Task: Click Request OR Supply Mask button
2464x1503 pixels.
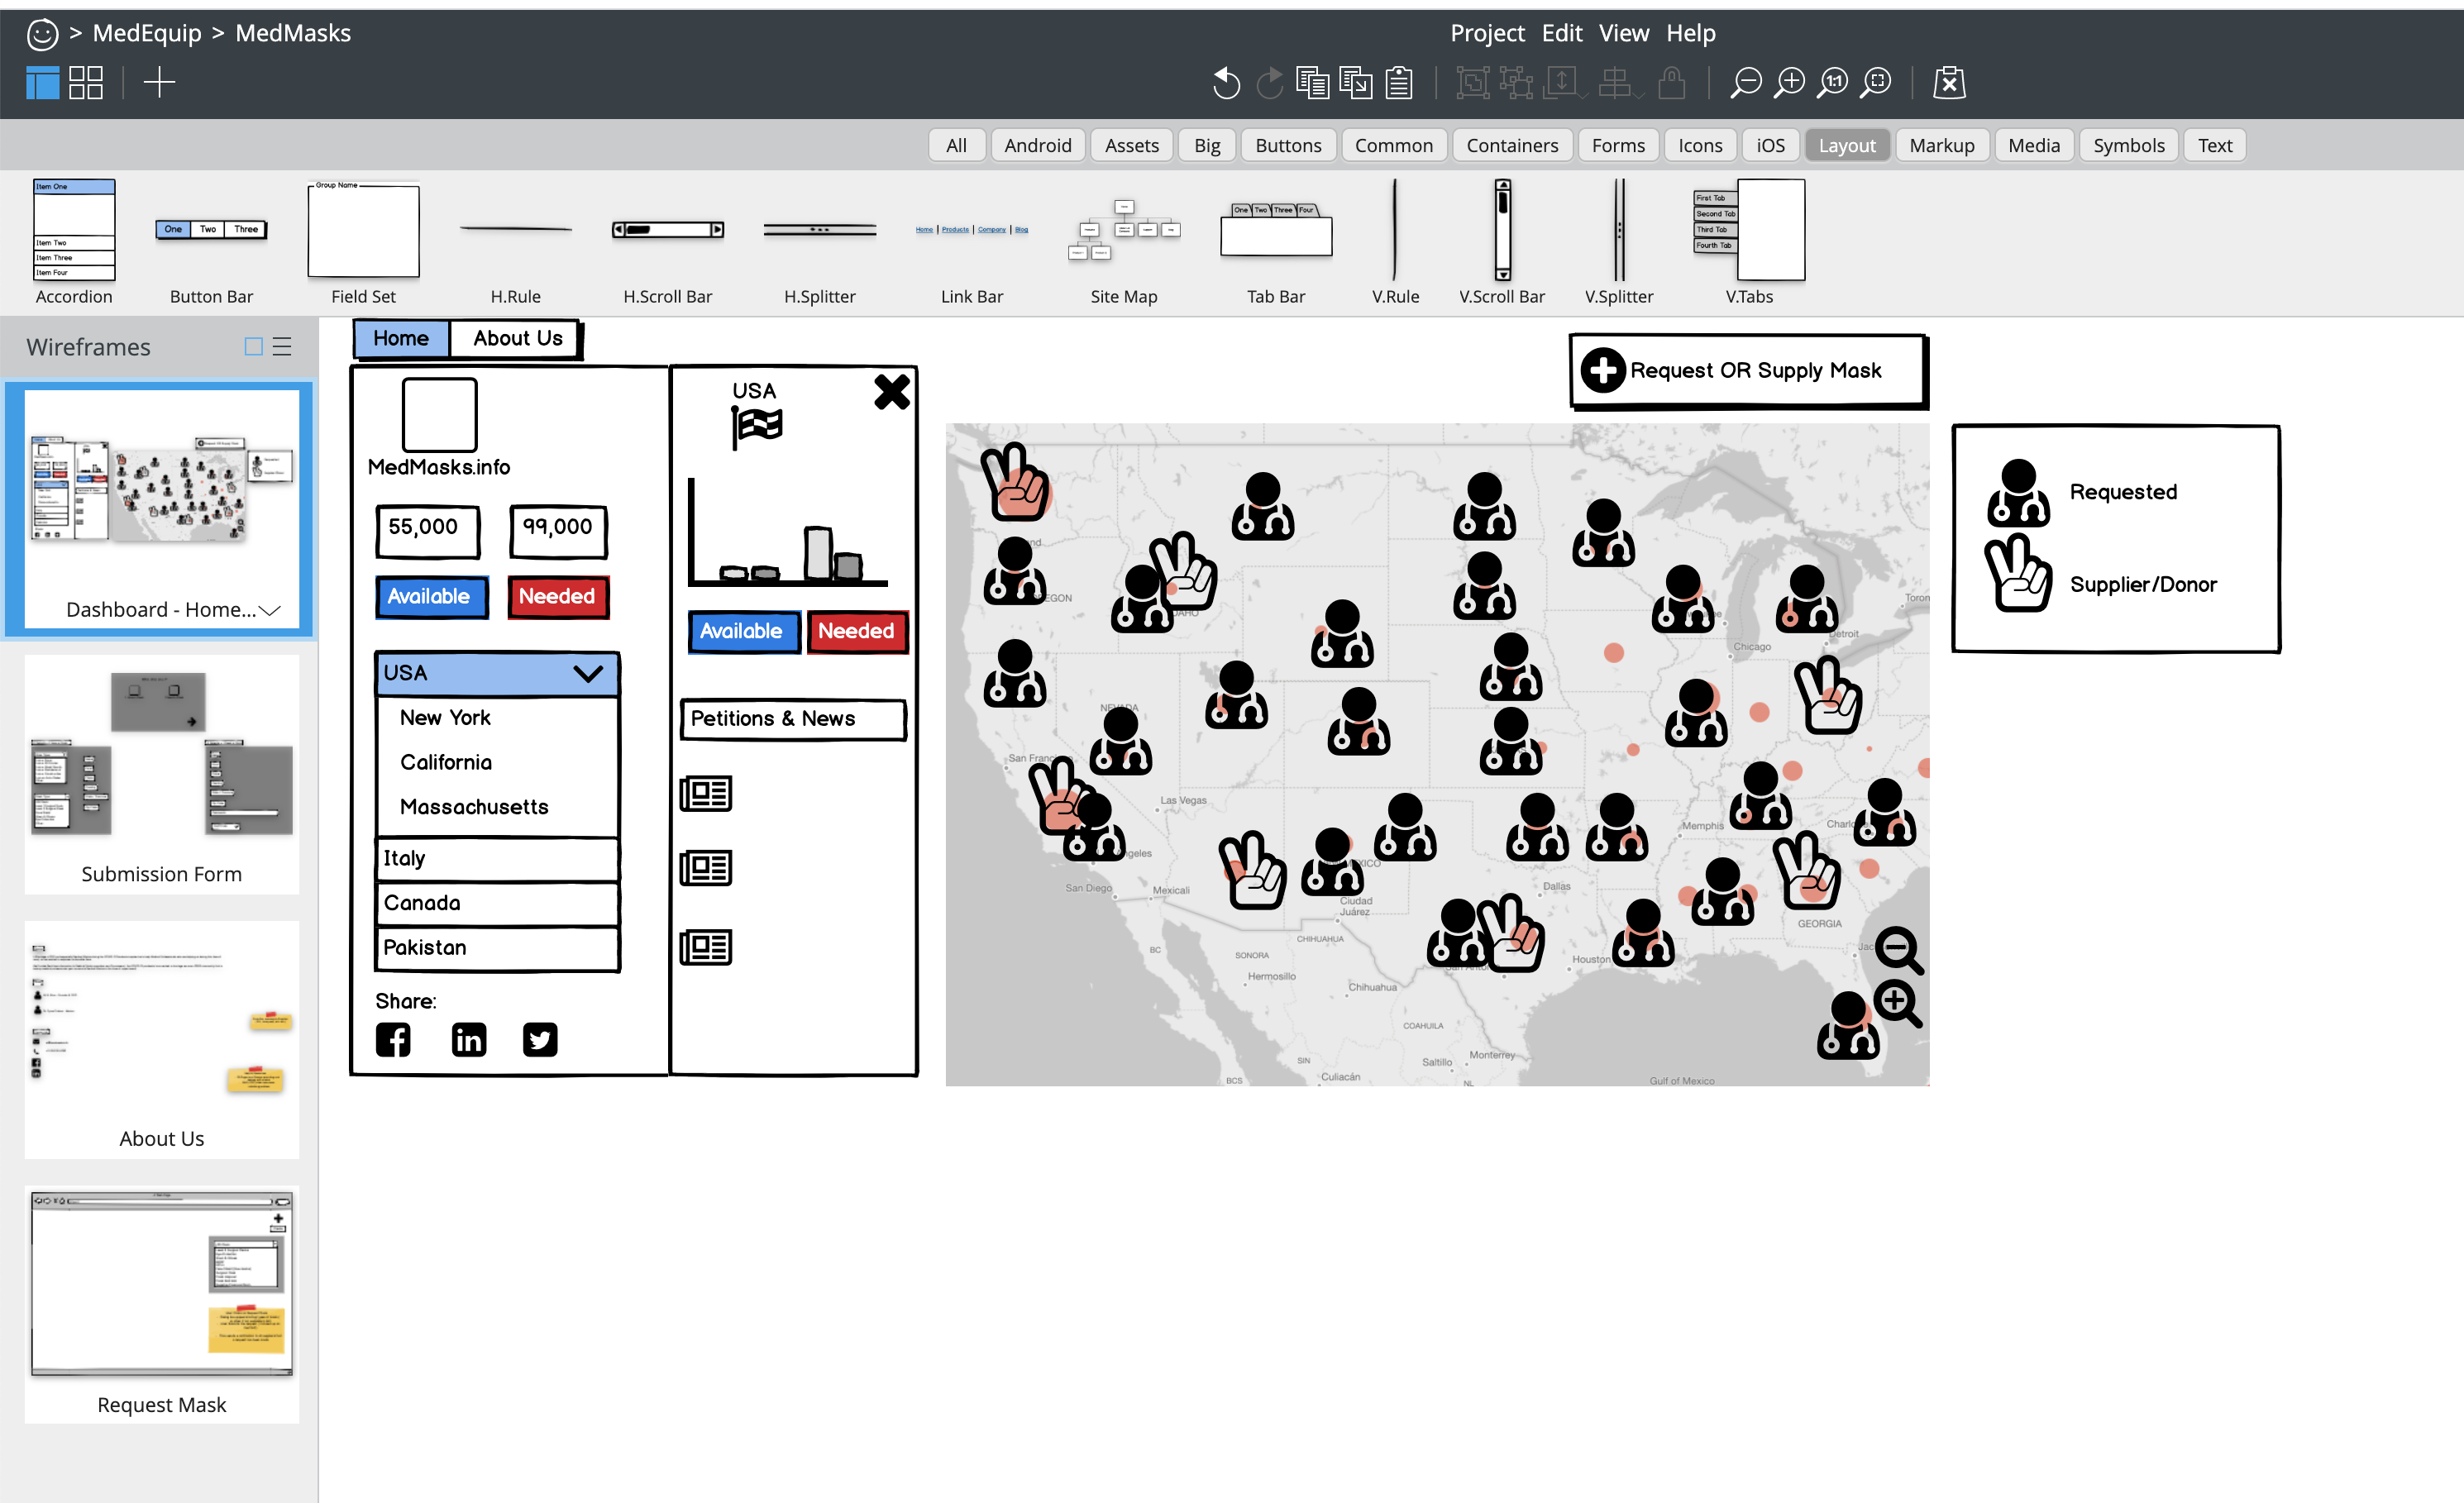Action: 1747,371
